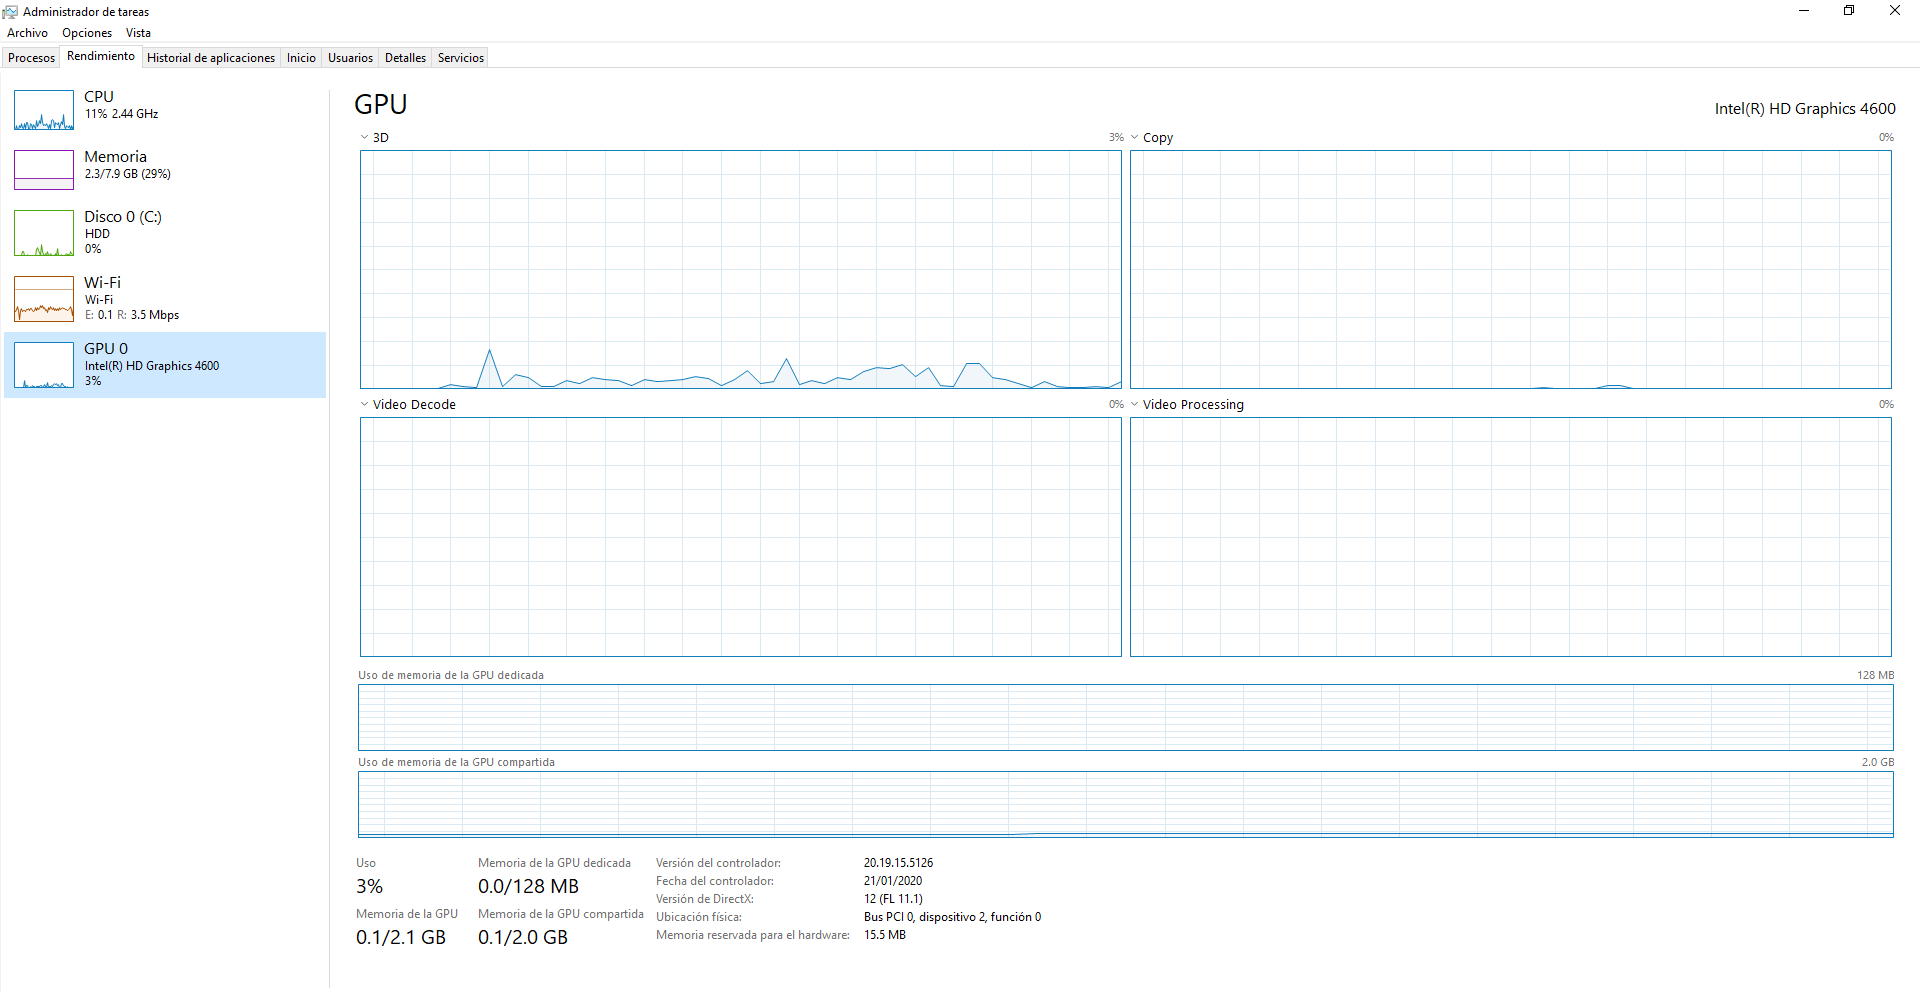Image resolution: width=1920 pixels, height=997 pixels.
Task: Click the Intel(R) HD Graphics 4600 heading
Action: (x=1805, y=109)
